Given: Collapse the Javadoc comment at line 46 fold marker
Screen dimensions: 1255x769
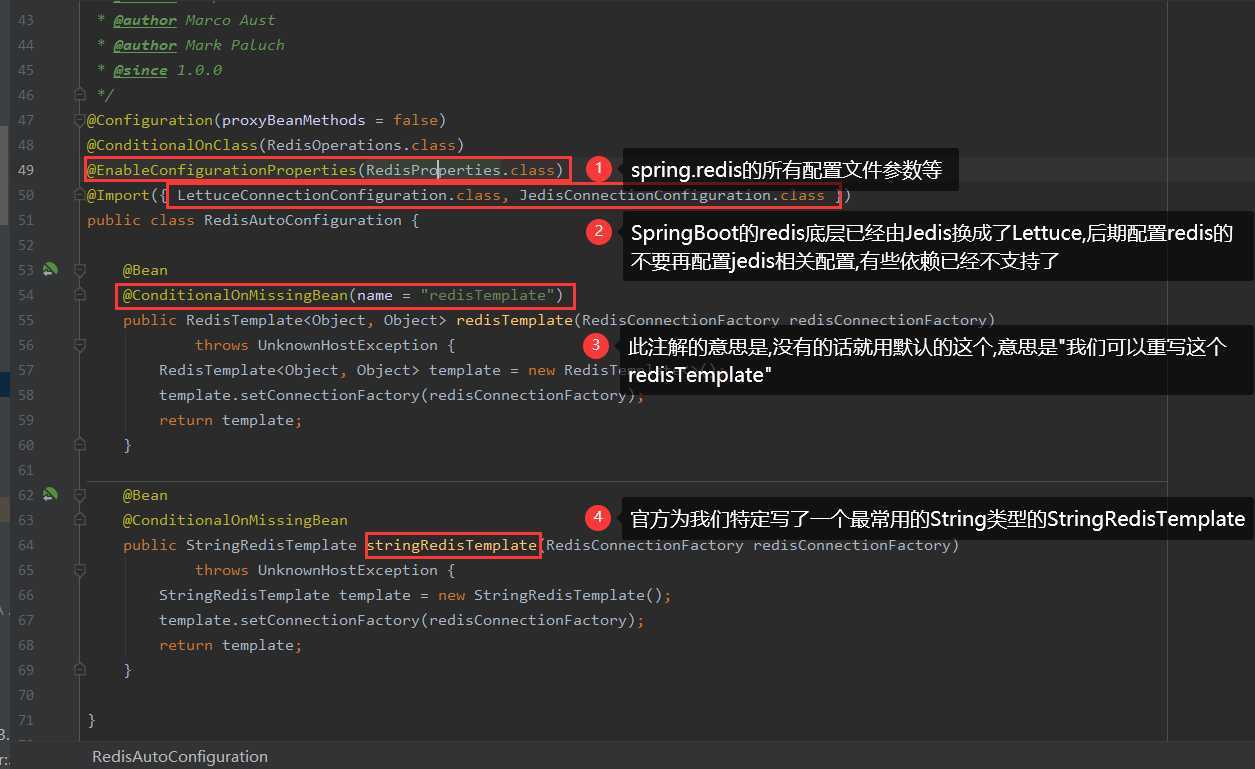Looking at the screenshot, I should pos(80,95).
